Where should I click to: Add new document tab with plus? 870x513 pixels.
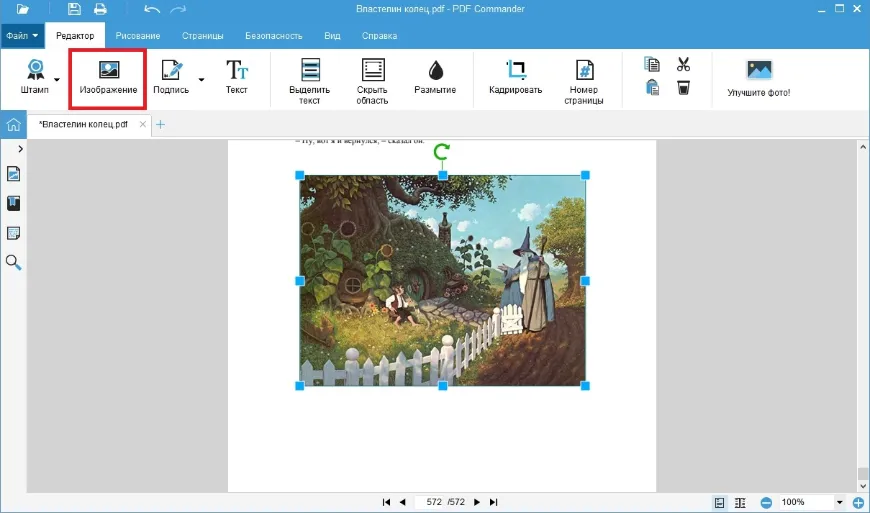click(x=160, y=124)
